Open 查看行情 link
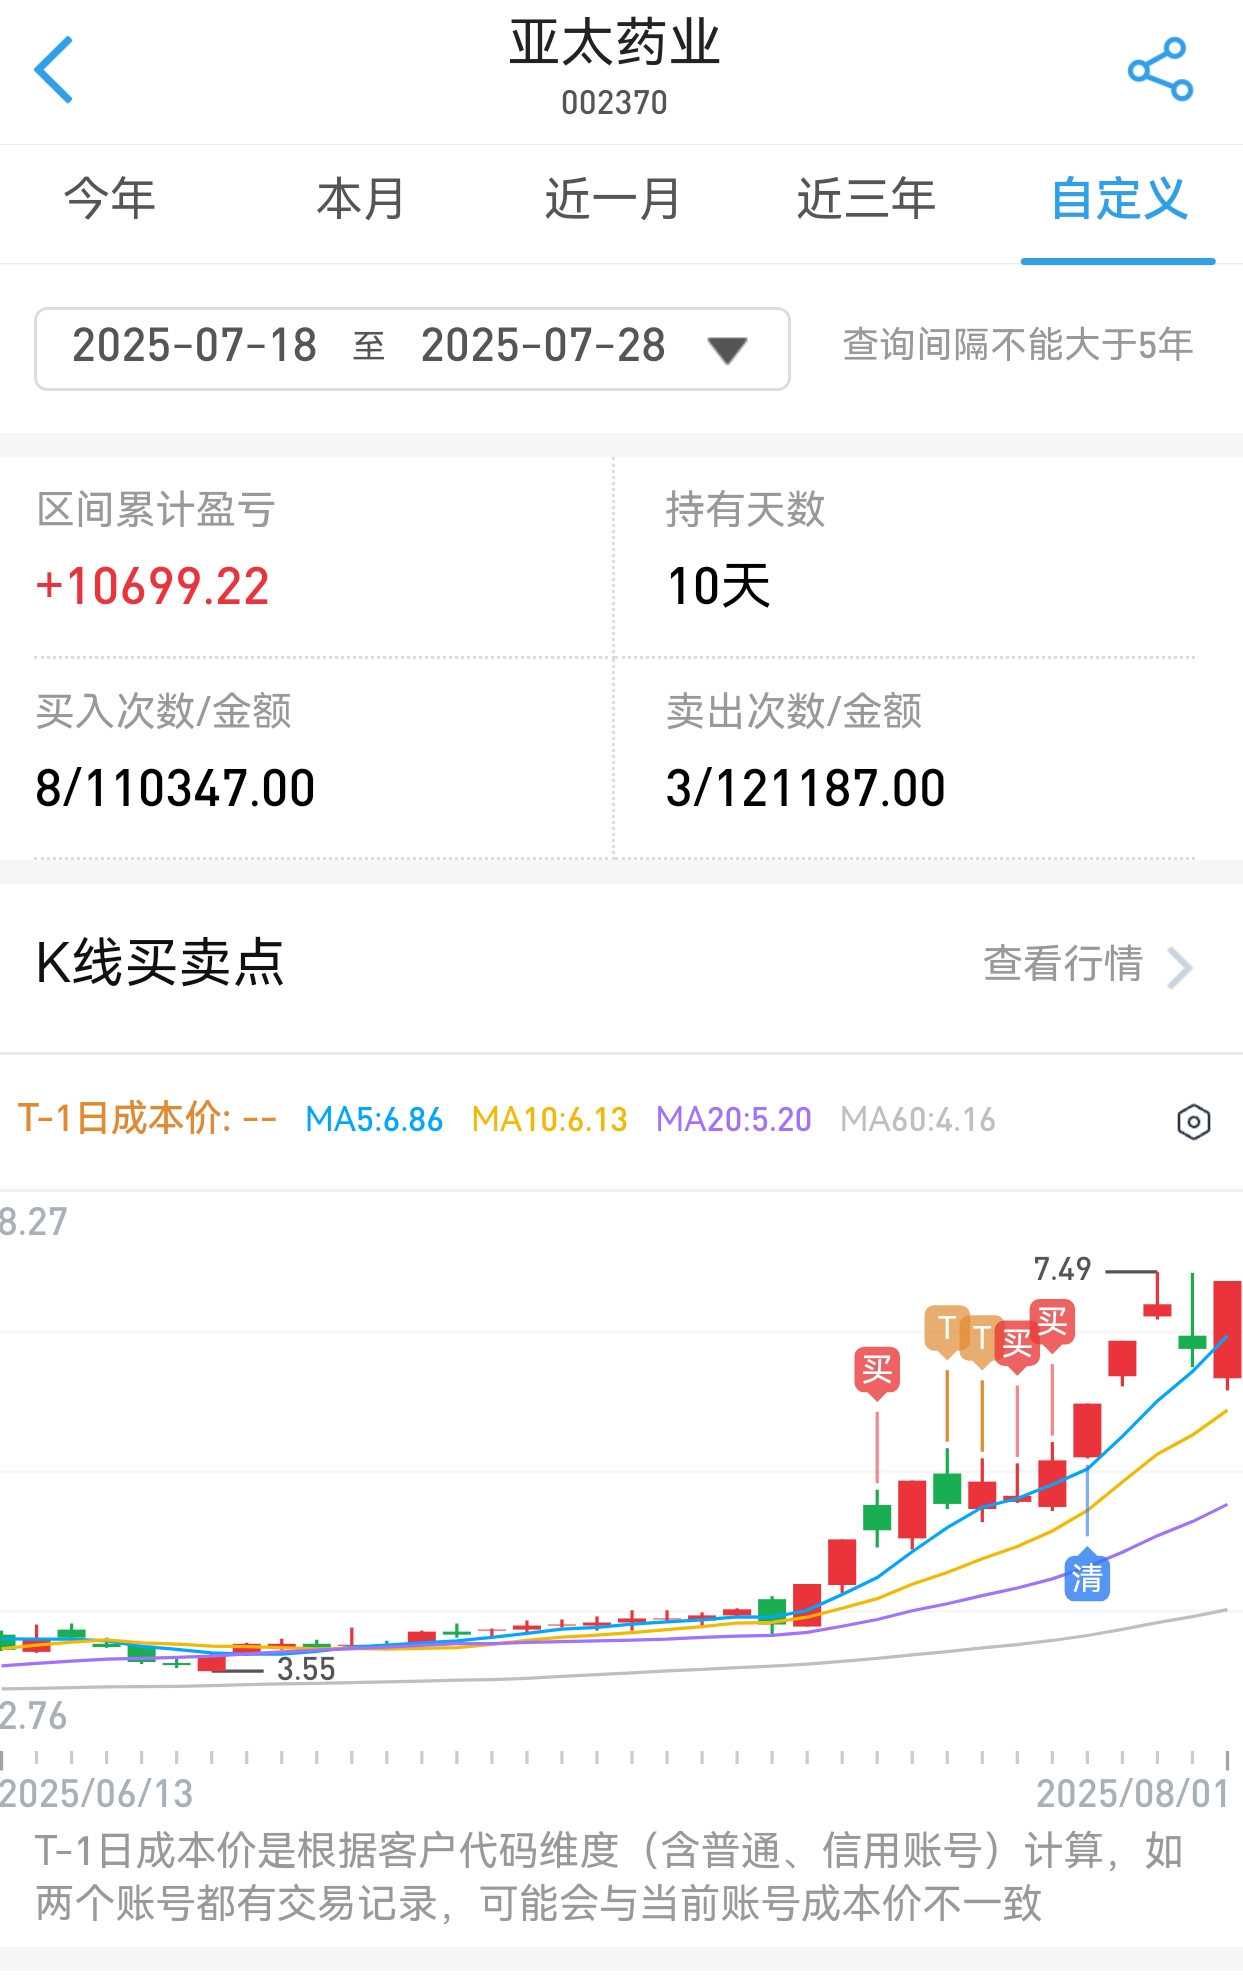This screenshot has height=1985, width=1243. coord(1063,963)
